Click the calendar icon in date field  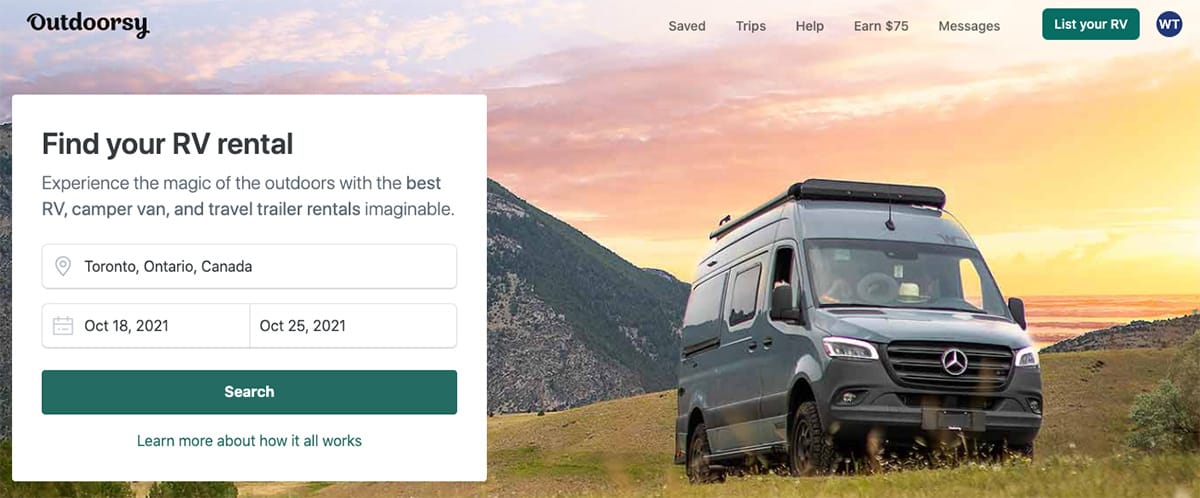(x=63, y=325)
